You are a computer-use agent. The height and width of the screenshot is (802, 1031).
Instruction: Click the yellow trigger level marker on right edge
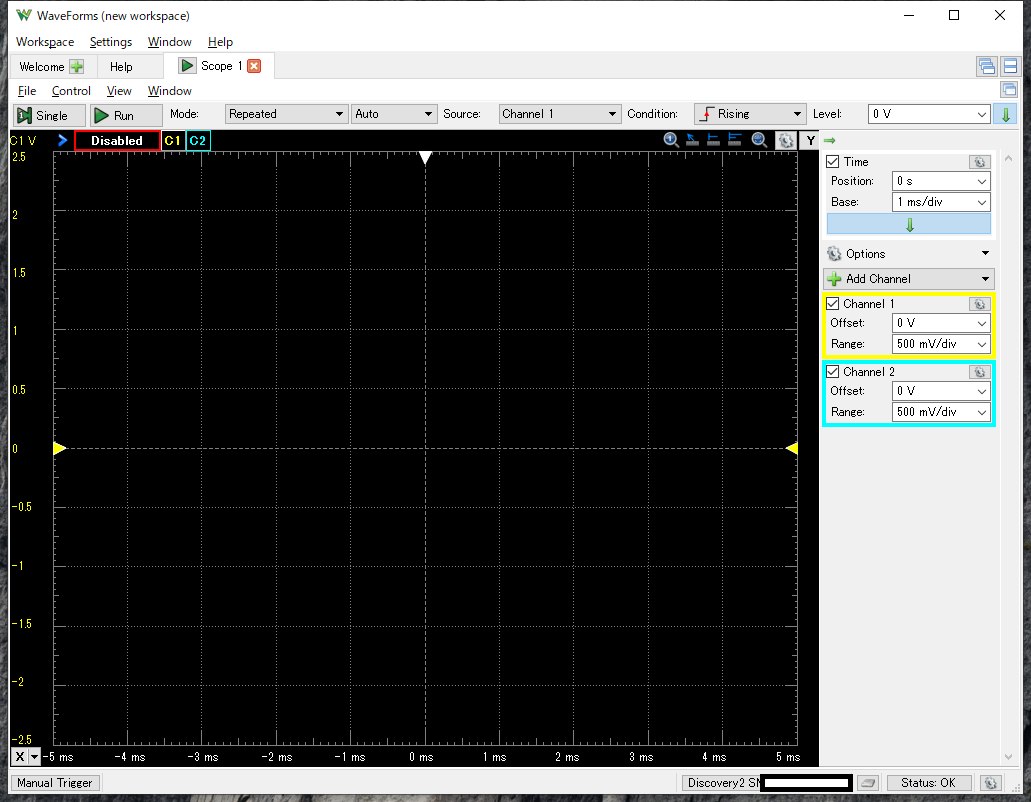click(792, 448)
